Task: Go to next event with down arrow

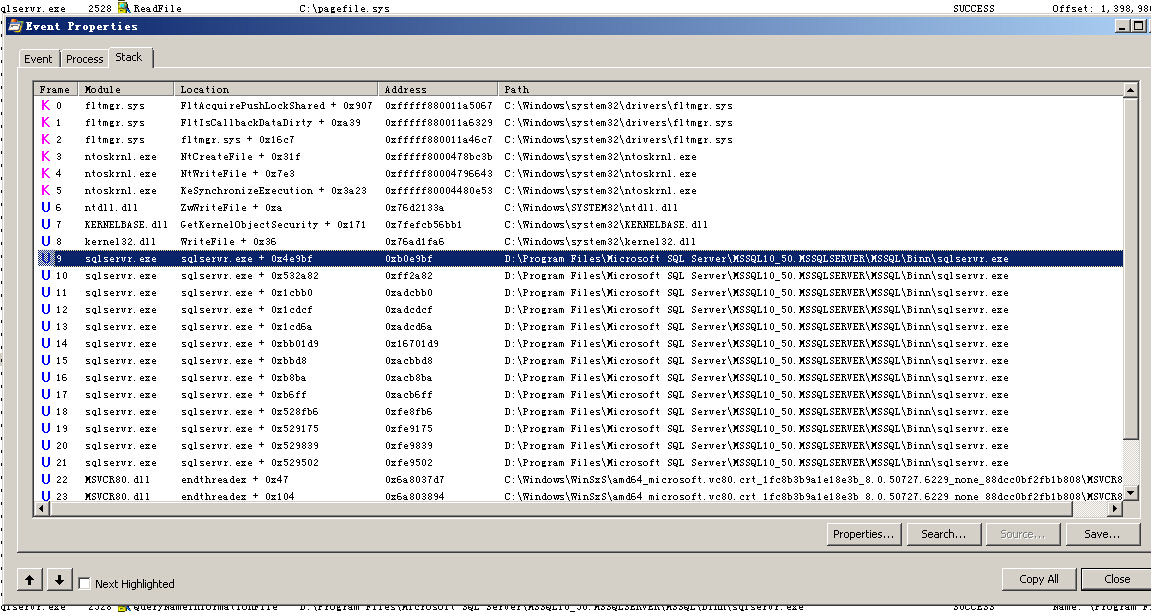Action: tap(60, 580)
